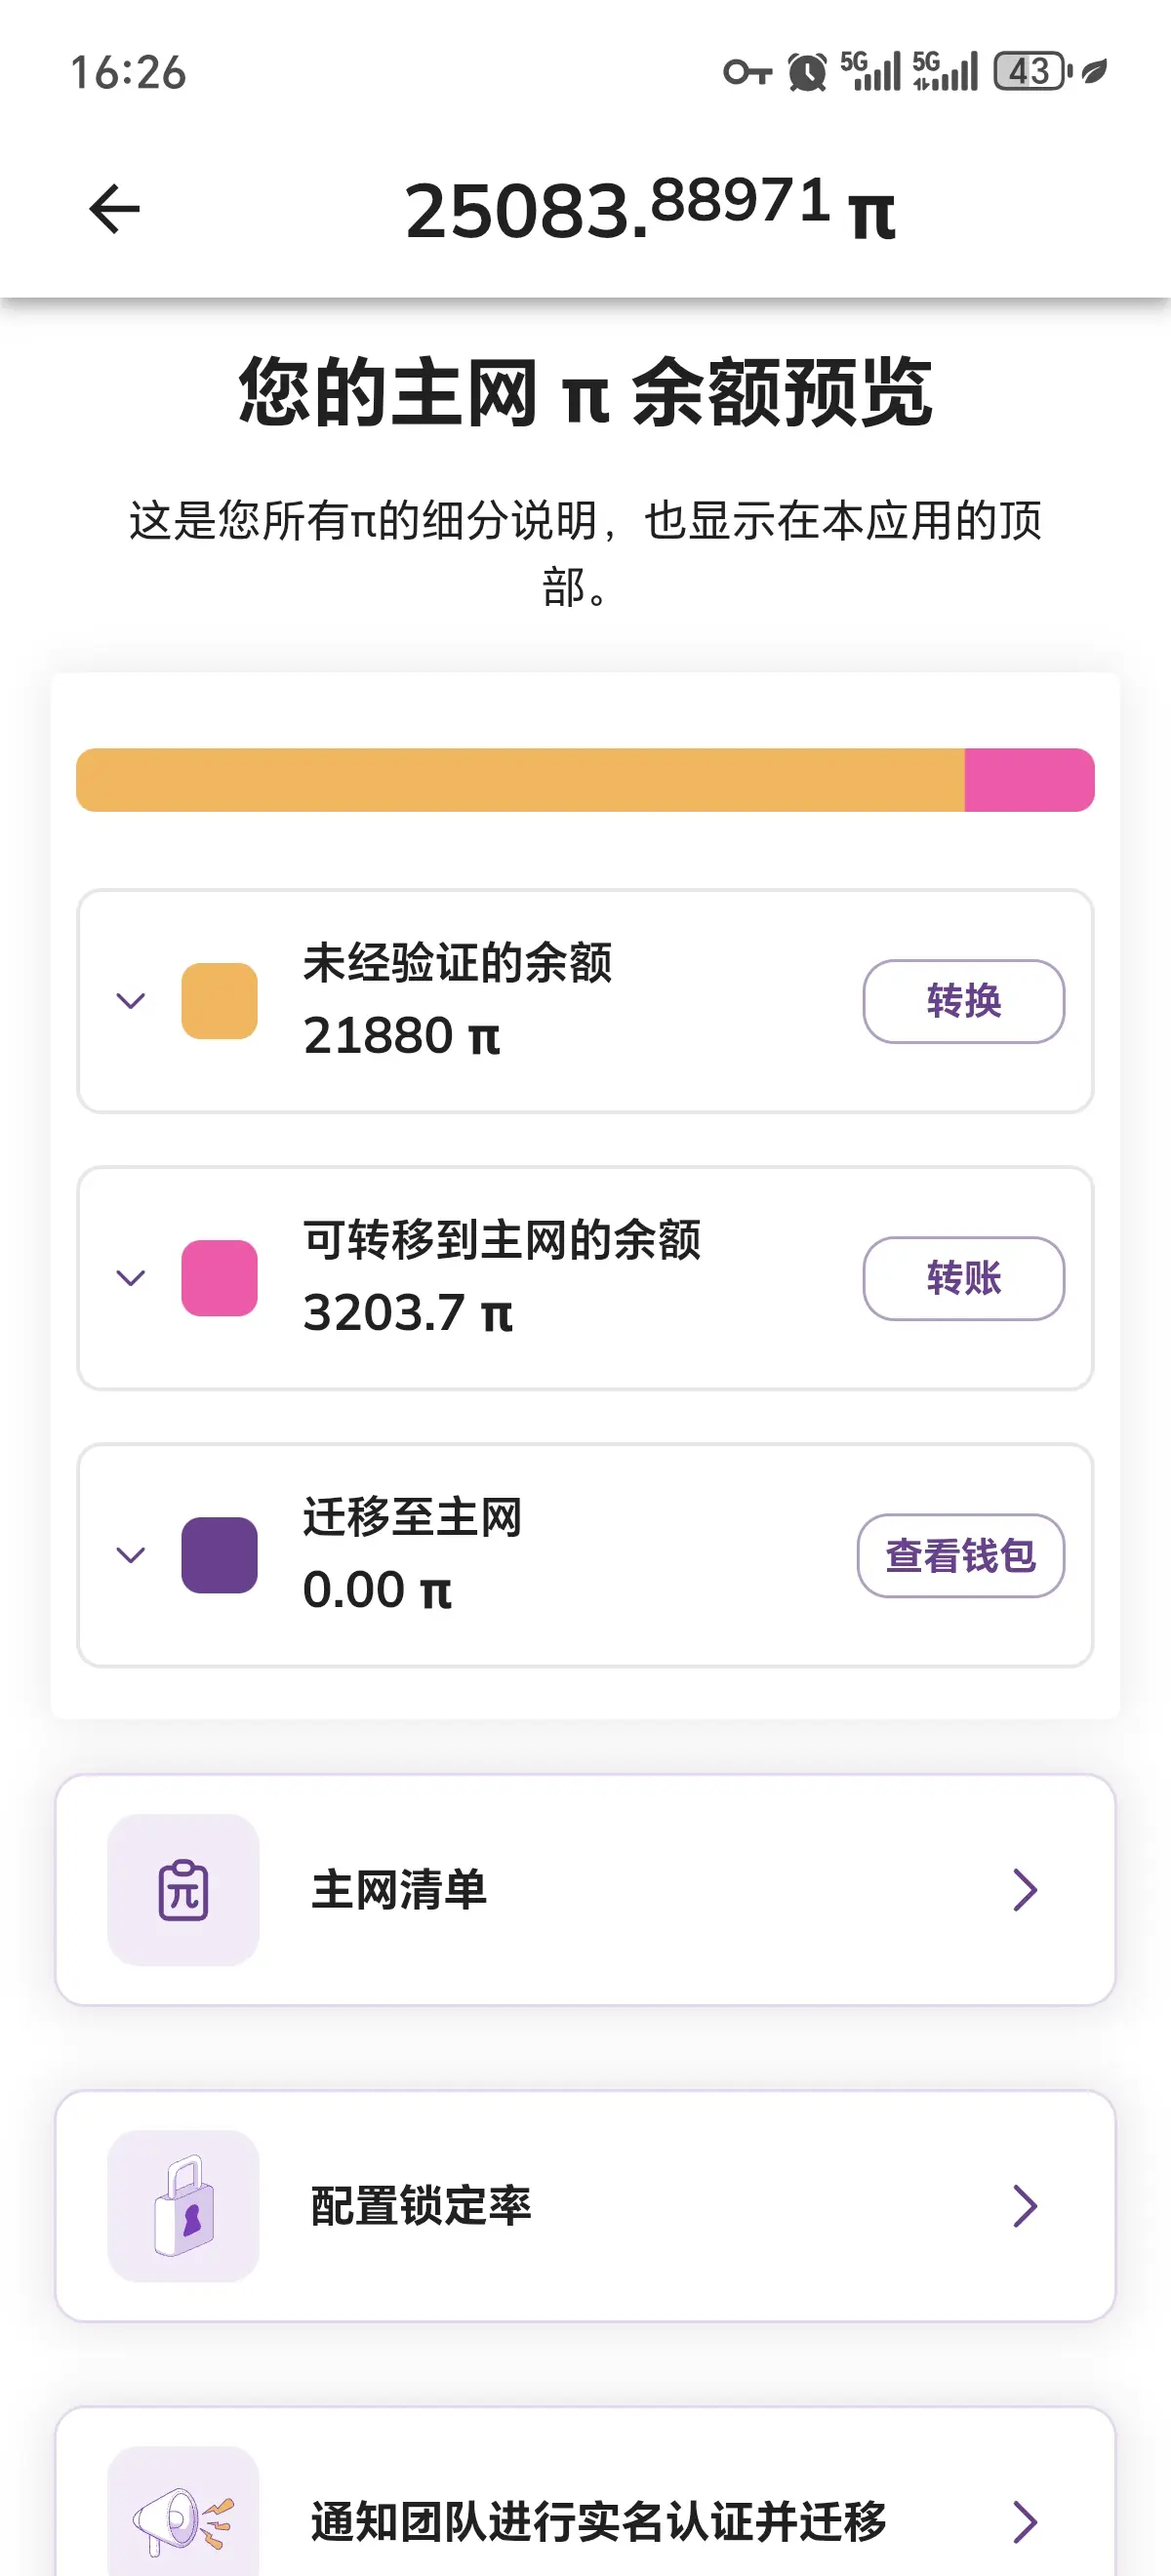The image size is (1171, 2576).
Task: Tap the back arrow icon
Action: tap(114, 209)
